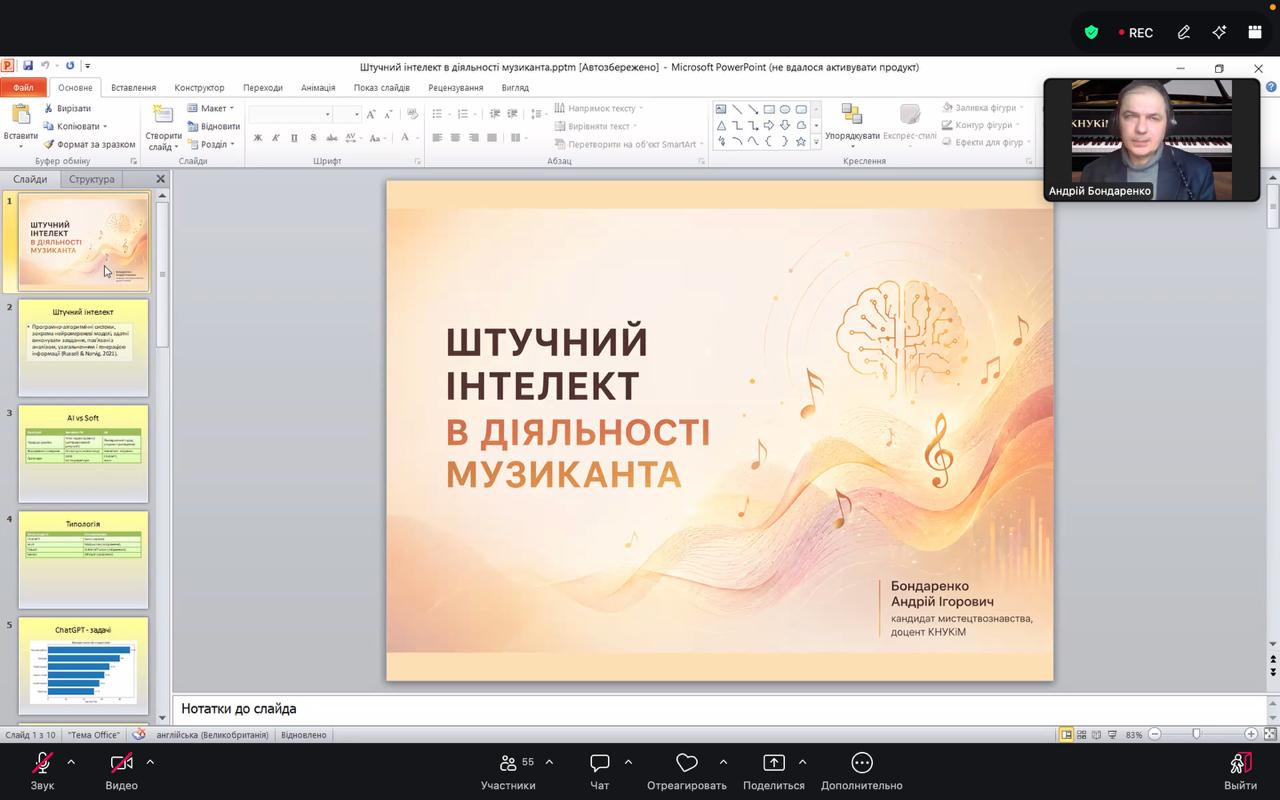Switch to the Вставлення ribbon tab

(133, 88)
